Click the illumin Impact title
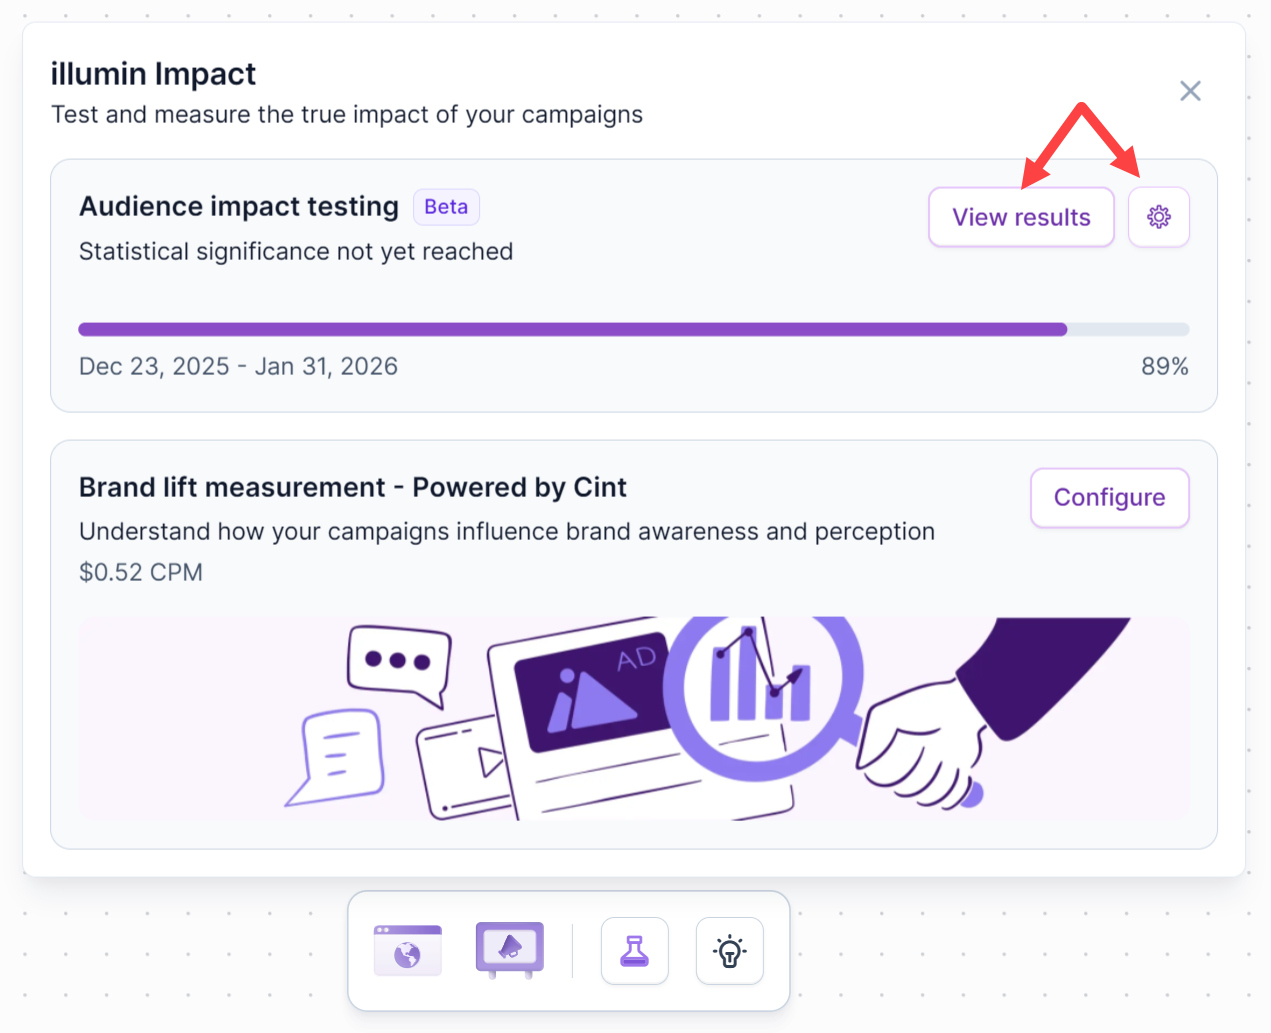The width and height of the screenshot is (1271, 1033). [x=153, y=74]
